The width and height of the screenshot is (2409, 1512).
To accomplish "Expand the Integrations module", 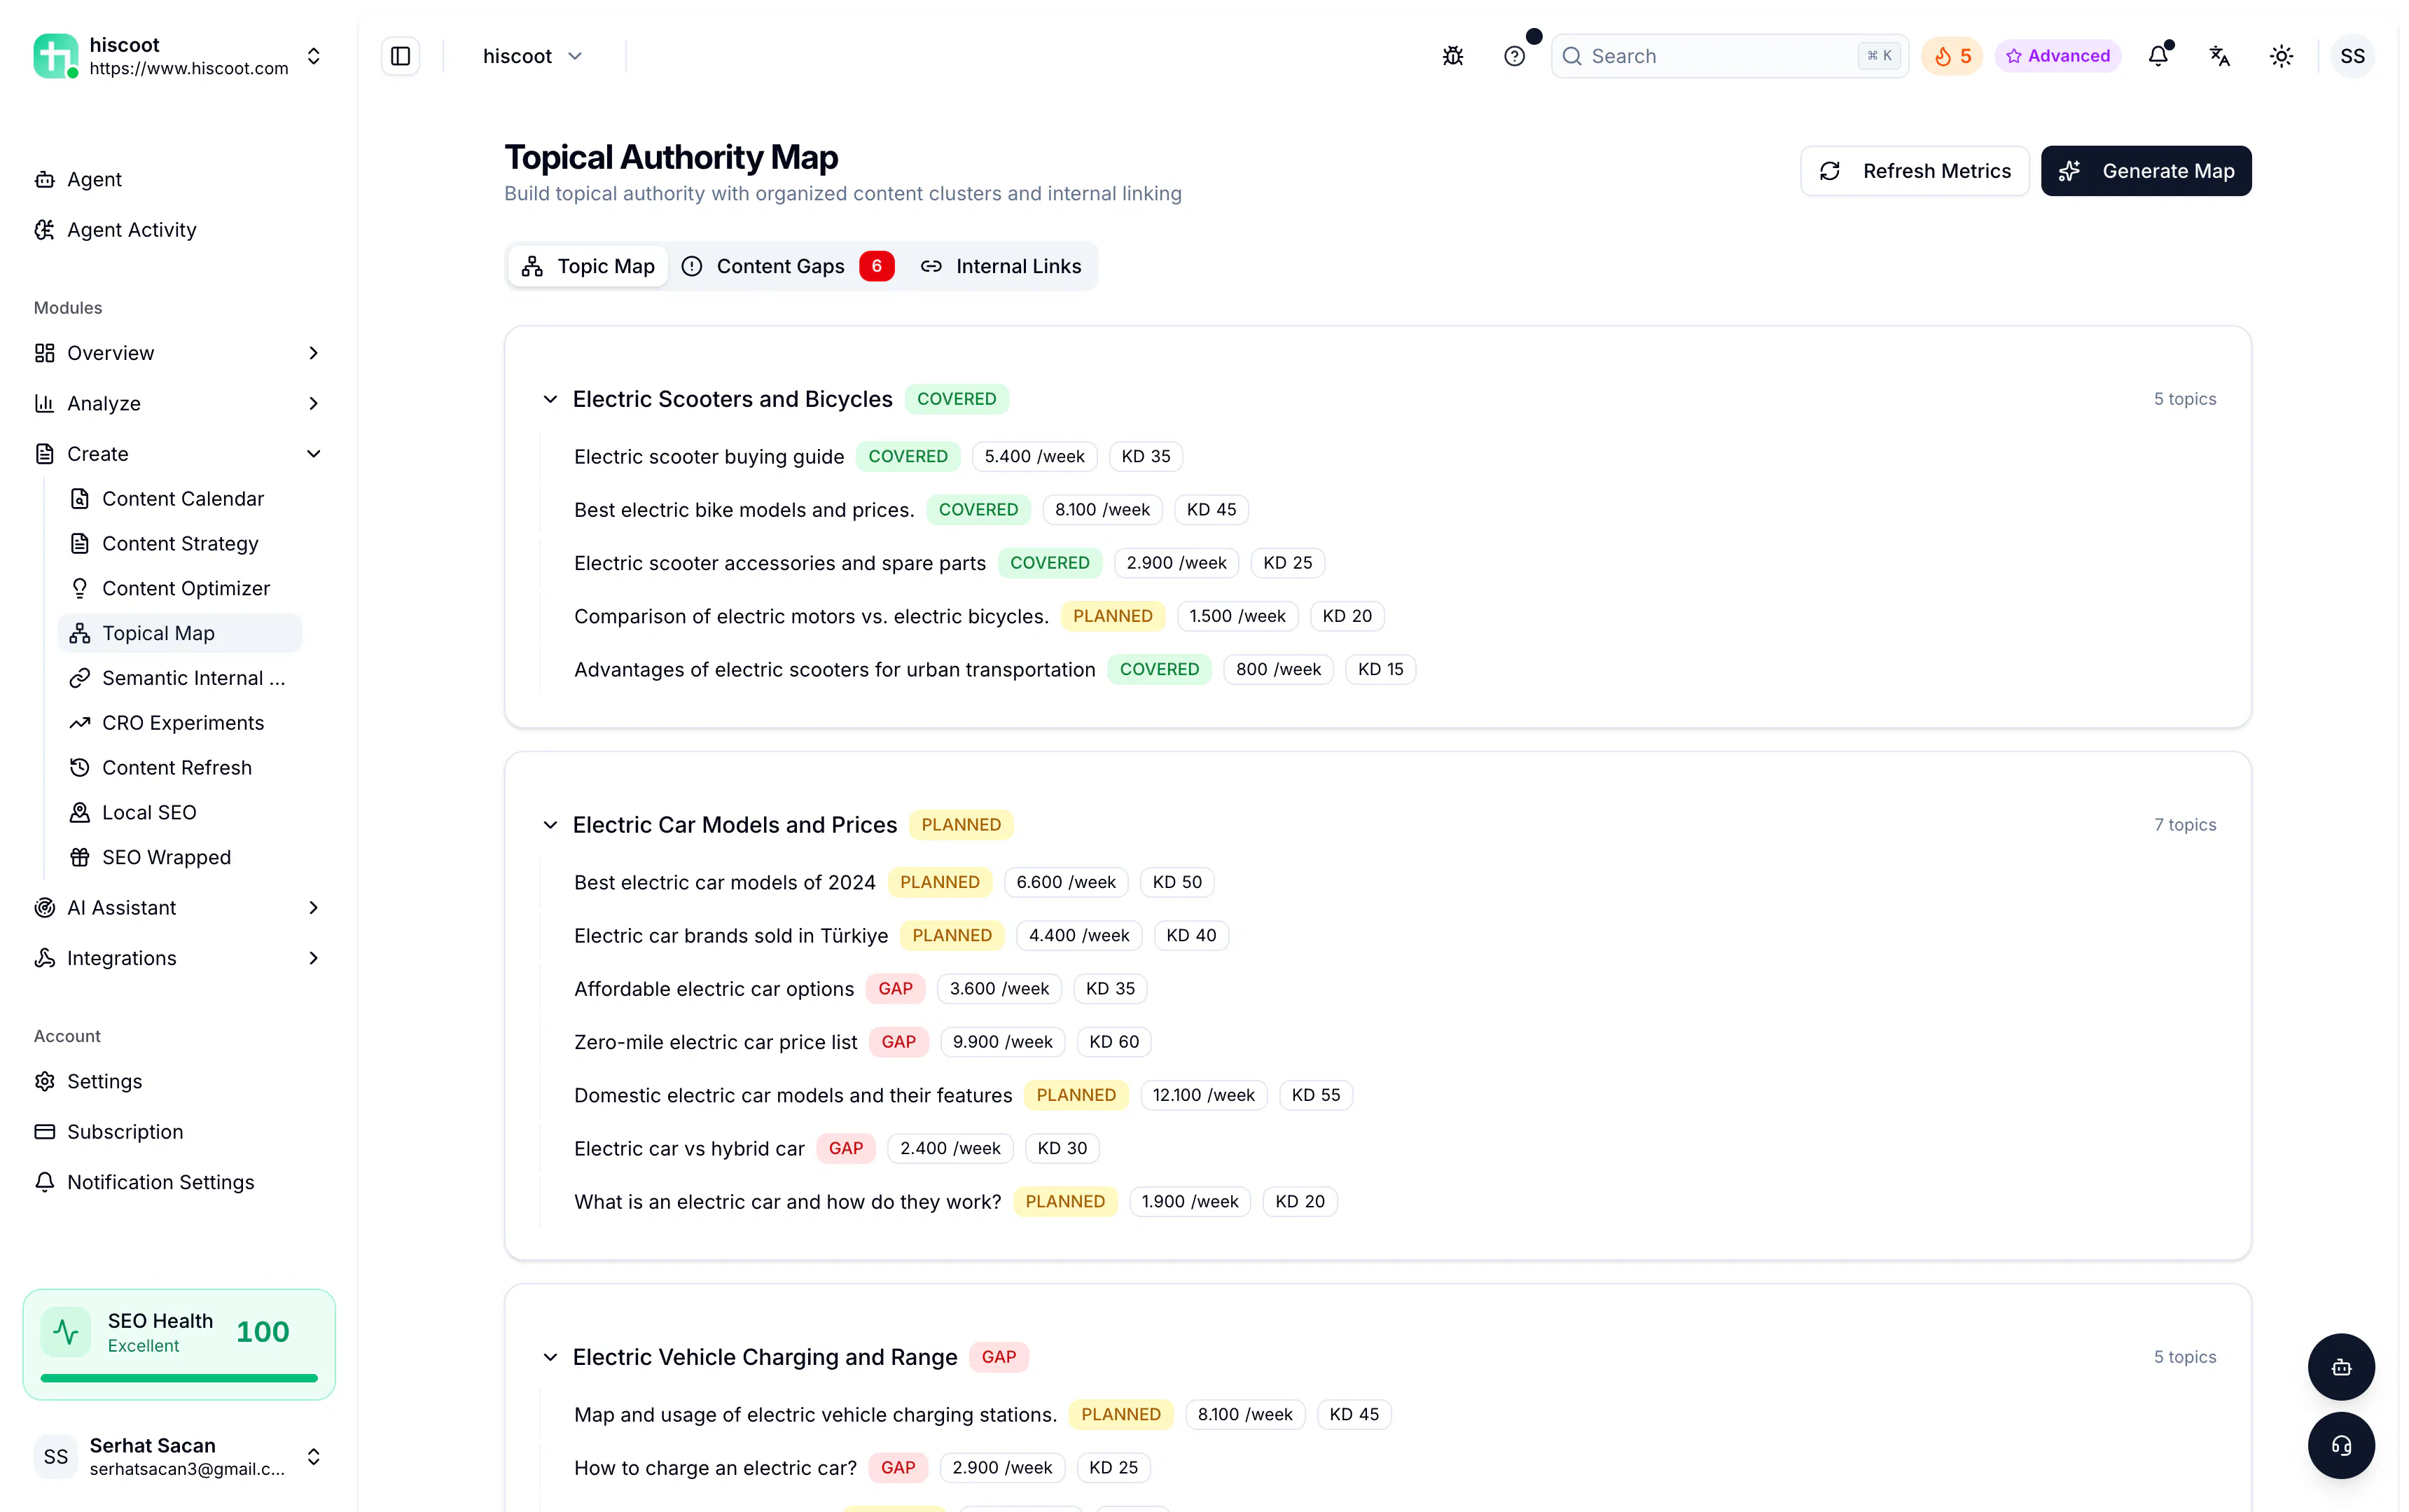I will (179, 958).
